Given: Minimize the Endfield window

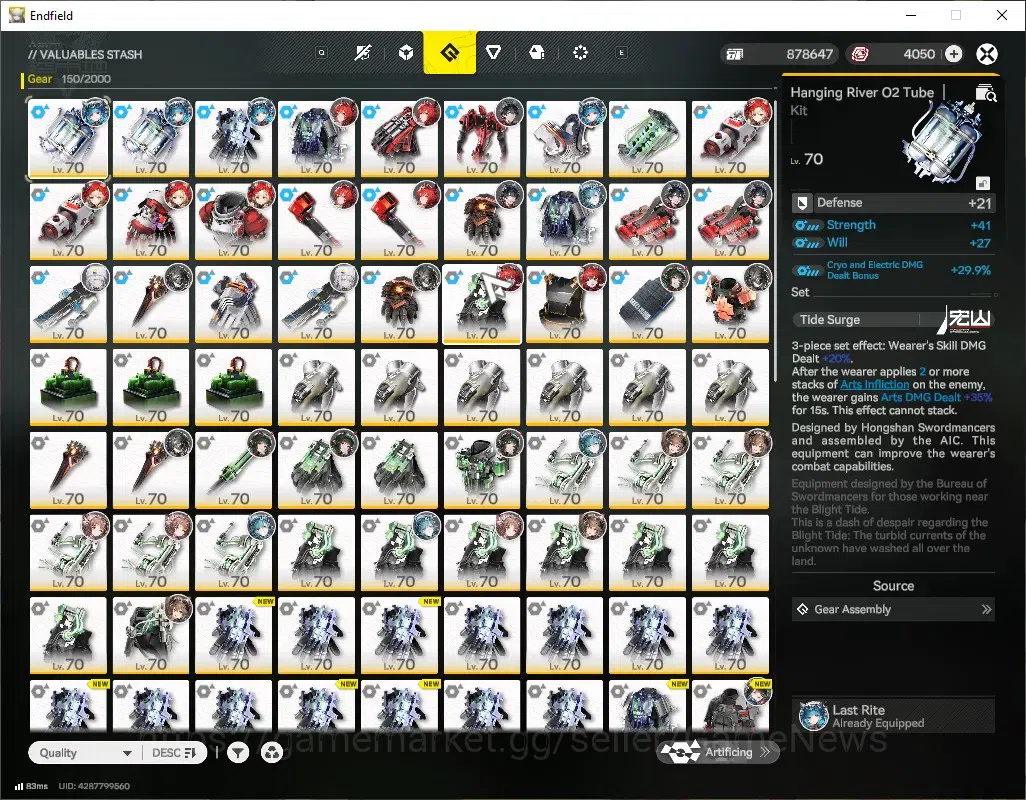Looking at the screenshot, I should point(910,15).
